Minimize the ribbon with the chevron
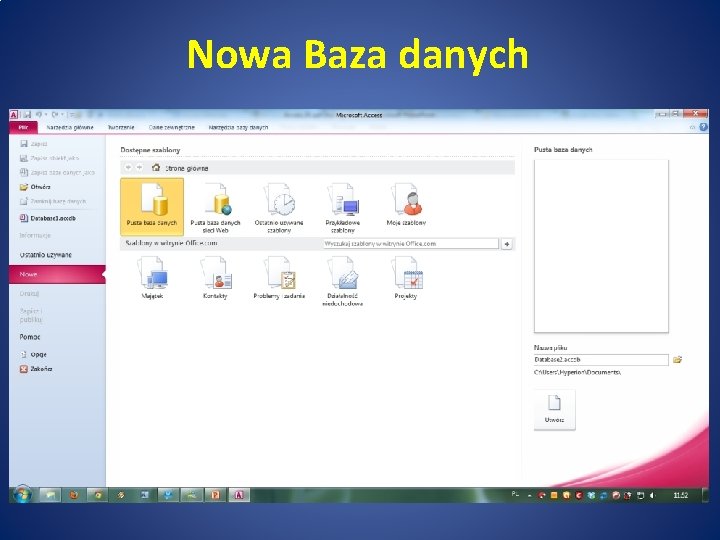Viewport: 720px width, 540px height. pyautogui.click(x=692, y=127)
